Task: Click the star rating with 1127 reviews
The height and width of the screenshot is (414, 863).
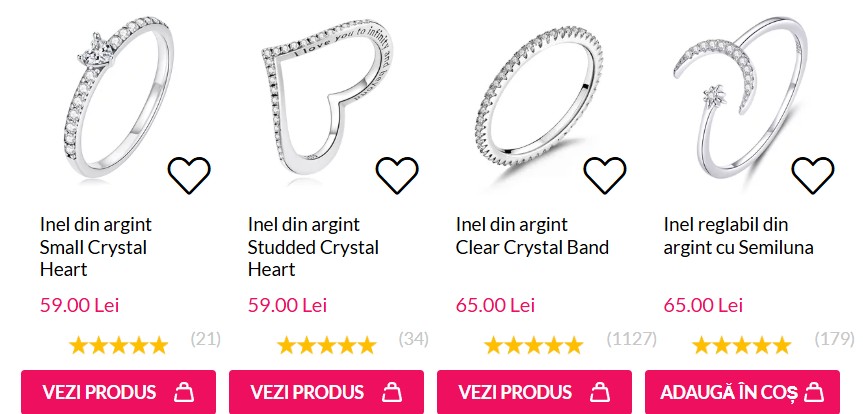Action: [x=533, y=346]
